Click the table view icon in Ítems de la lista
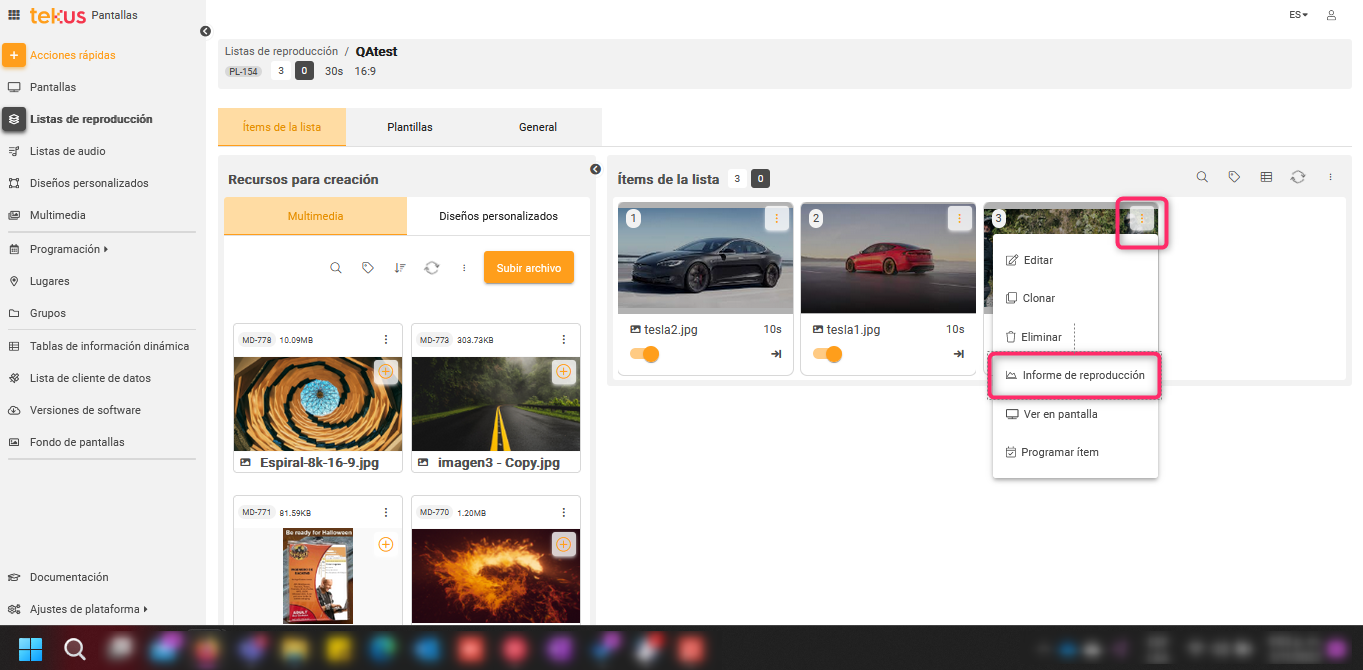 (x=1266, y=177)
